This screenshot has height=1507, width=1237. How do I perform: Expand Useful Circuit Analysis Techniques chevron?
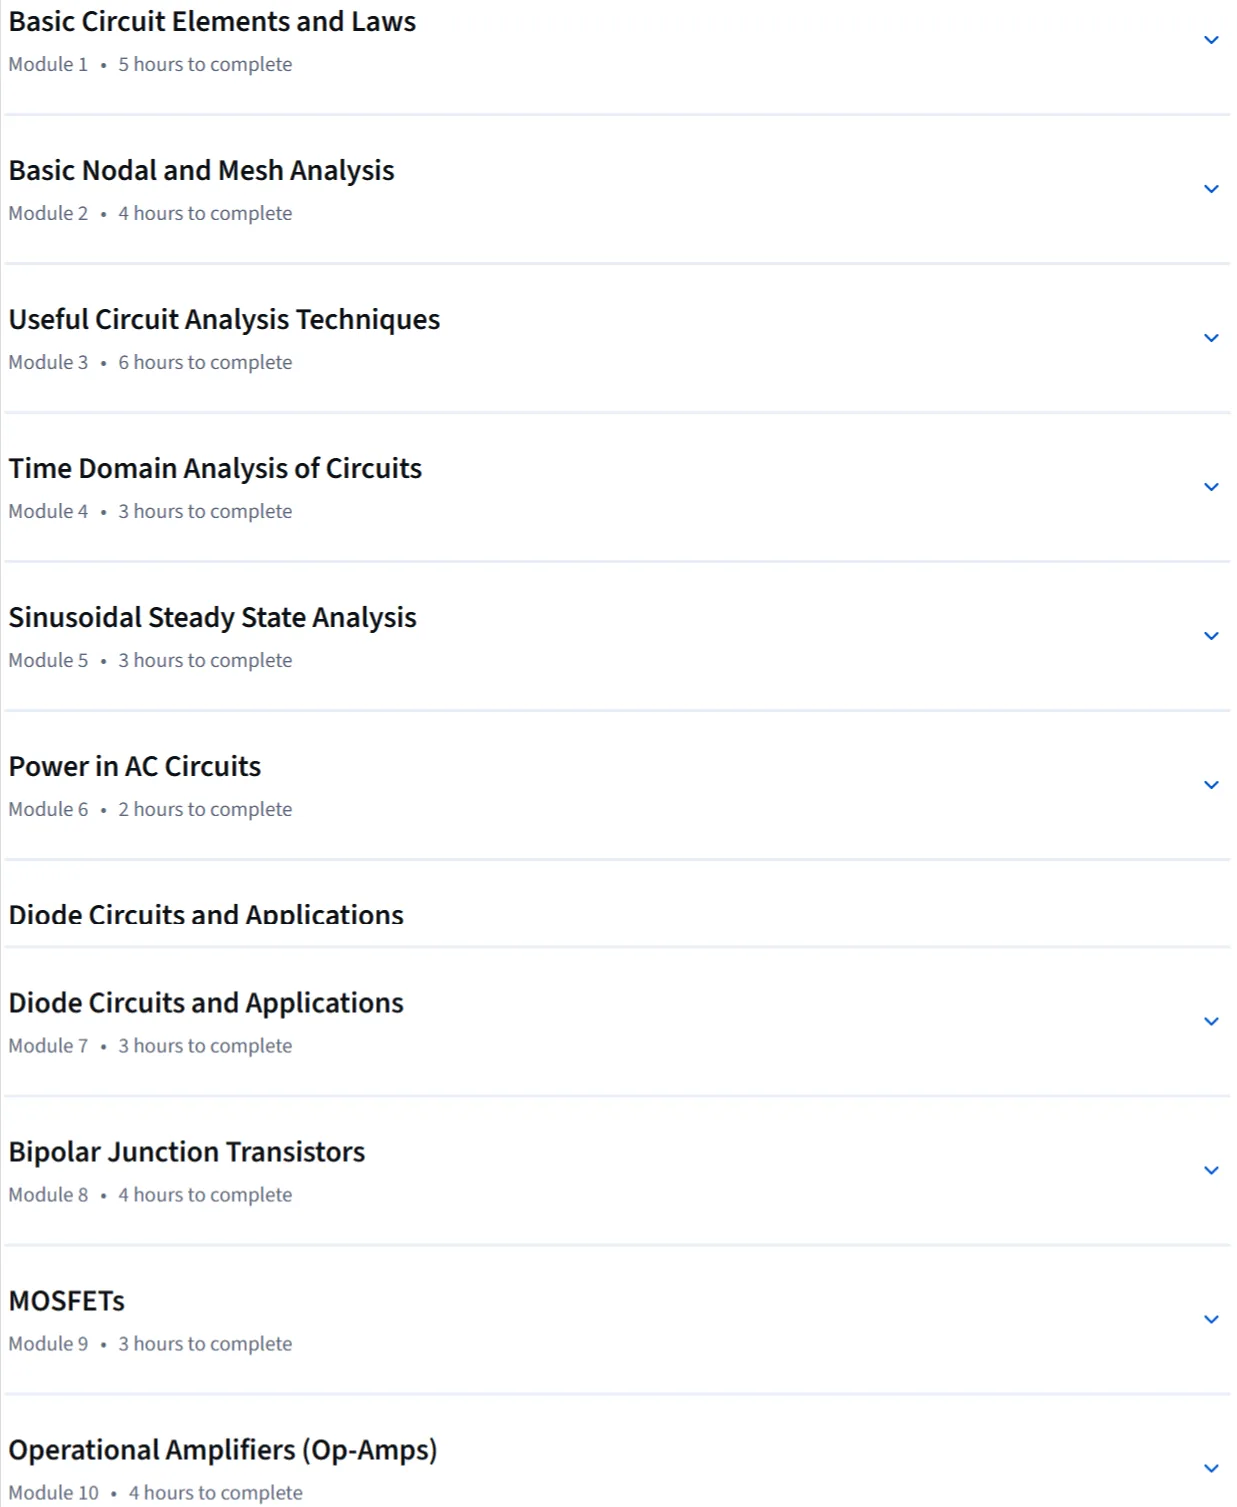pyautogui.click(x=1211, y=338)
